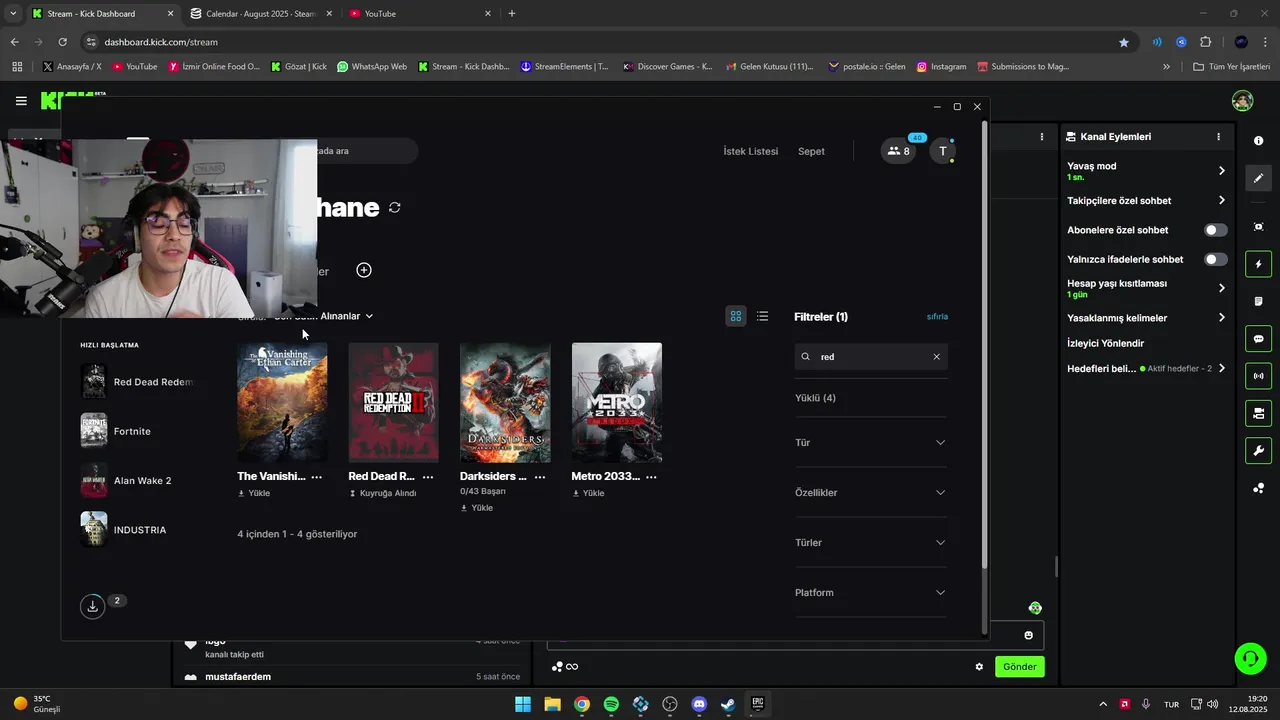Open lightning bolt channel actions icon

1259,264
